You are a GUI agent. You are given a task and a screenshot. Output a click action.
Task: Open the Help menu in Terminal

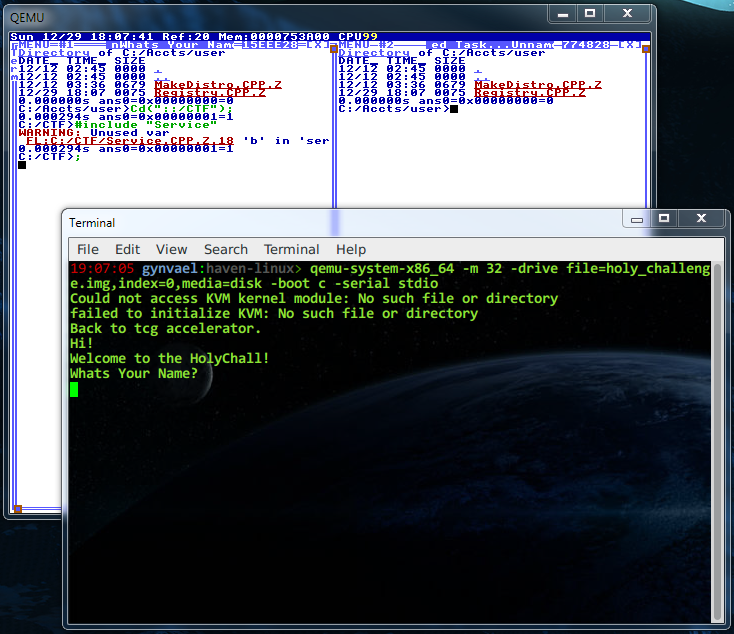click(351, 249)
